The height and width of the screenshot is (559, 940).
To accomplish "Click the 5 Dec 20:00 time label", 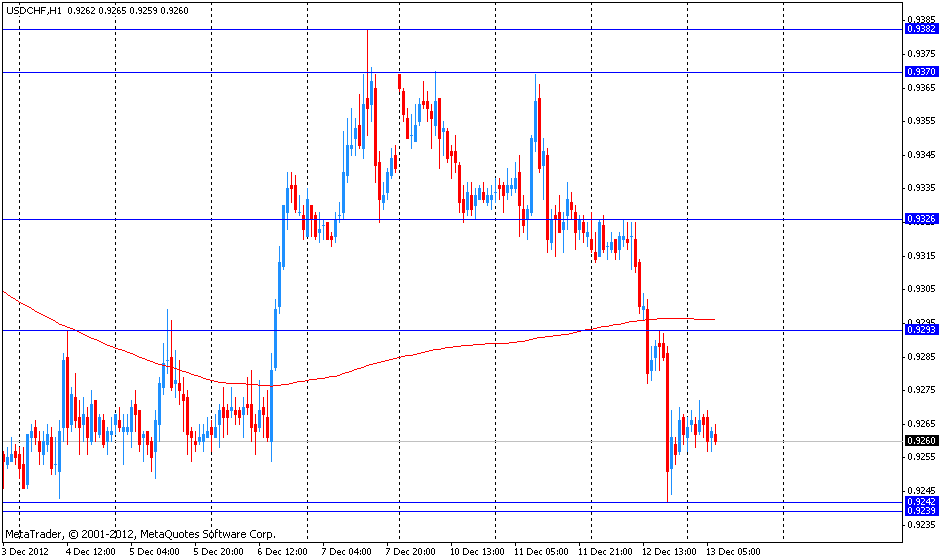I will (218, 552).
